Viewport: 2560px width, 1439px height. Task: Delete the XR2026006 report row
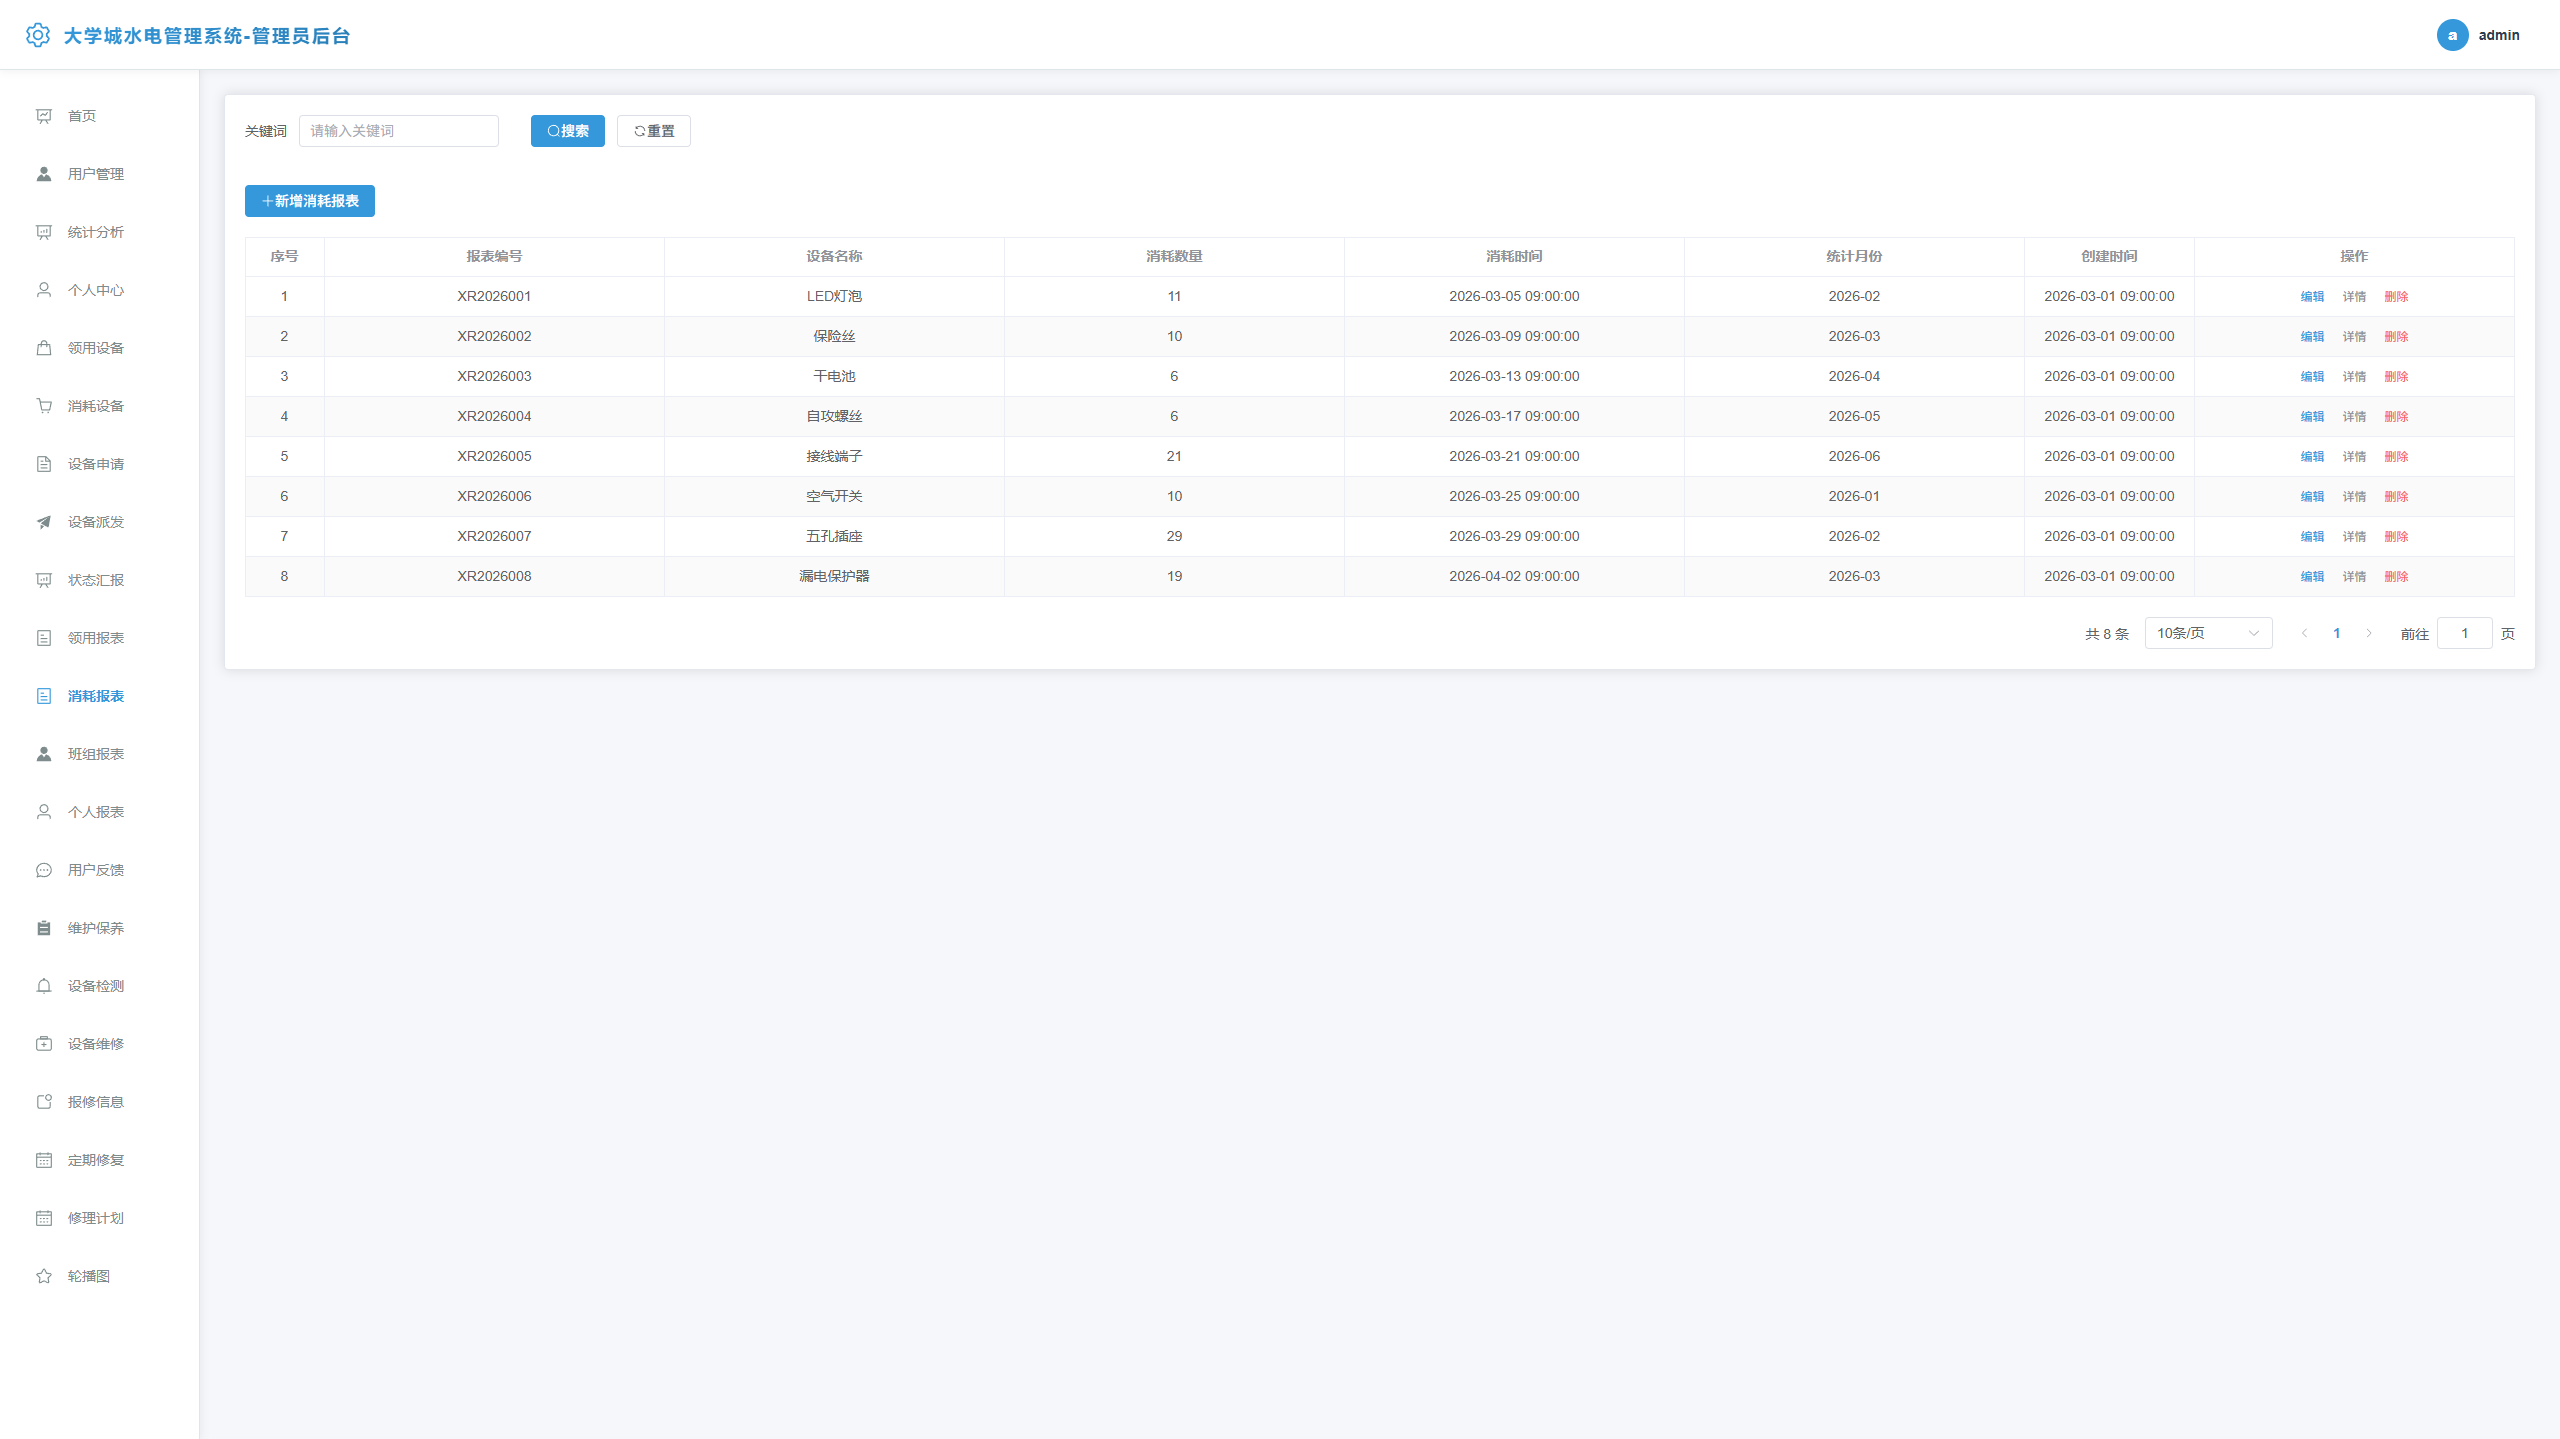(x=2396, y=497)
